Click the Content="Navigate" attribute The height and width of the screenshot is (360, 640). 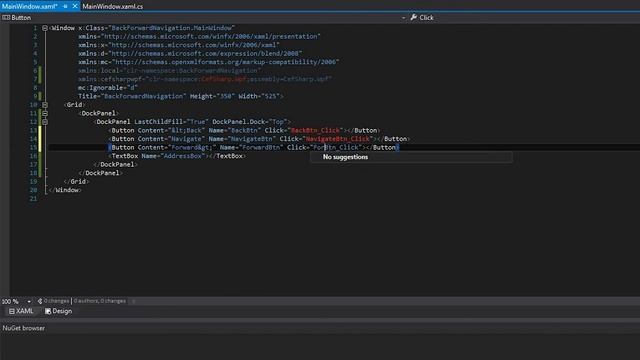pyautogui.click(x=171, y=139)
